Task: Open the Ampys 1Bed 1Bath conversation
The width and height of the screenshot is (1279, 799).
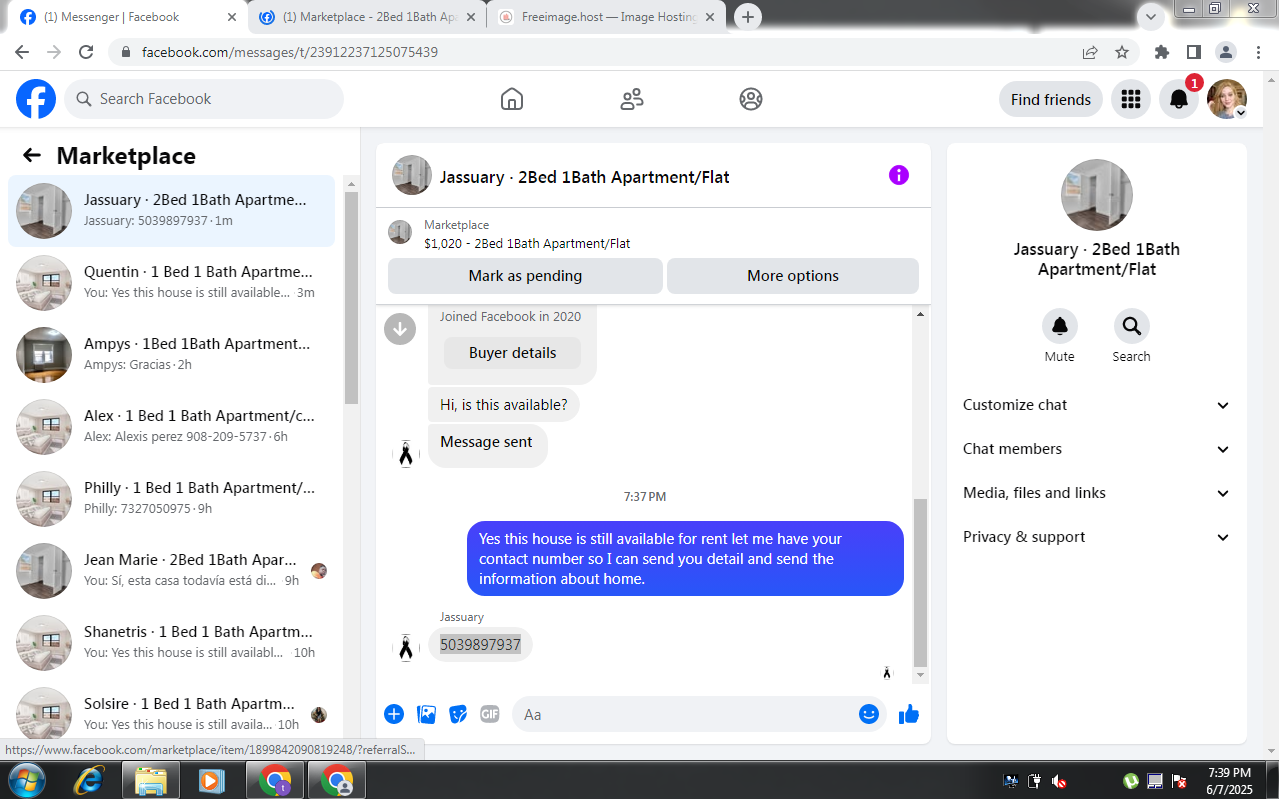Action: click(x=172, y=354)
